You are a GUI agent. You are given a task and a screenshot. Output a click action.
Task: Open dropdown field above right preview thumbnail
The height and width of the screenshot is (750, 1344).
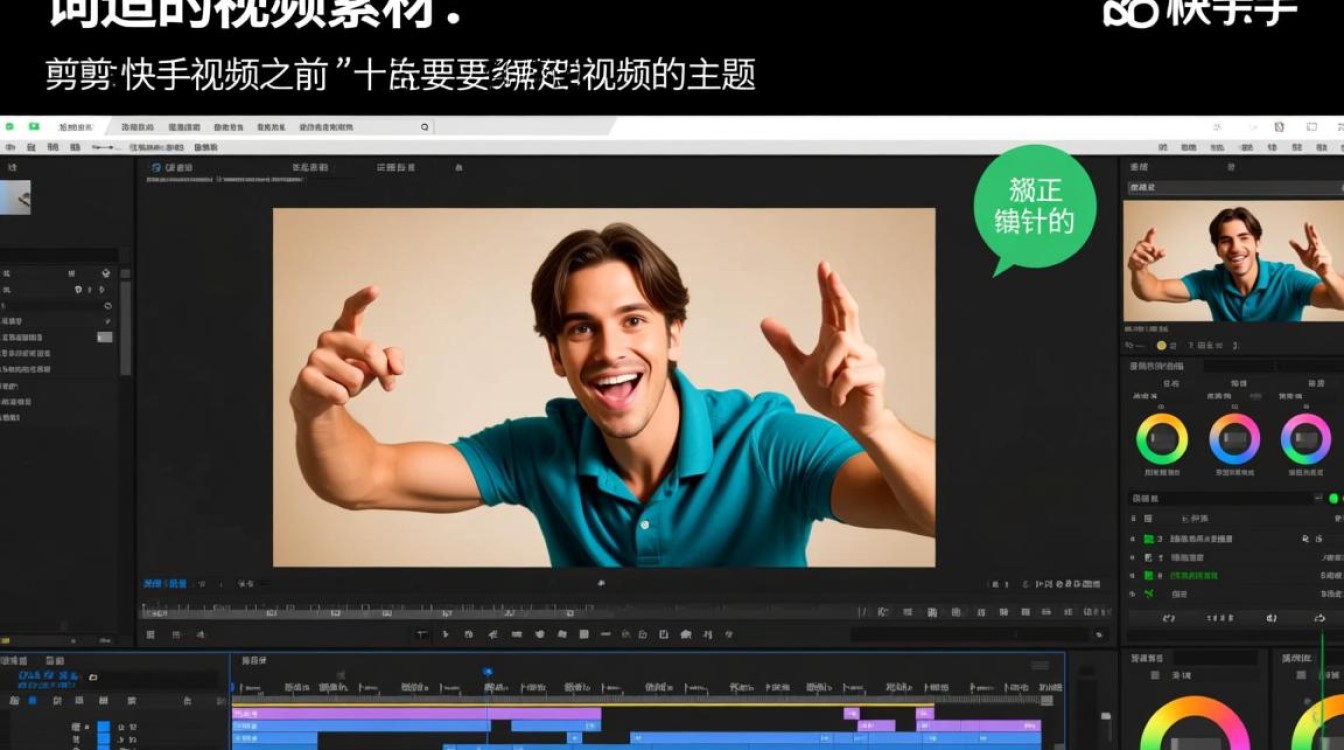[x=1234, y=187]
